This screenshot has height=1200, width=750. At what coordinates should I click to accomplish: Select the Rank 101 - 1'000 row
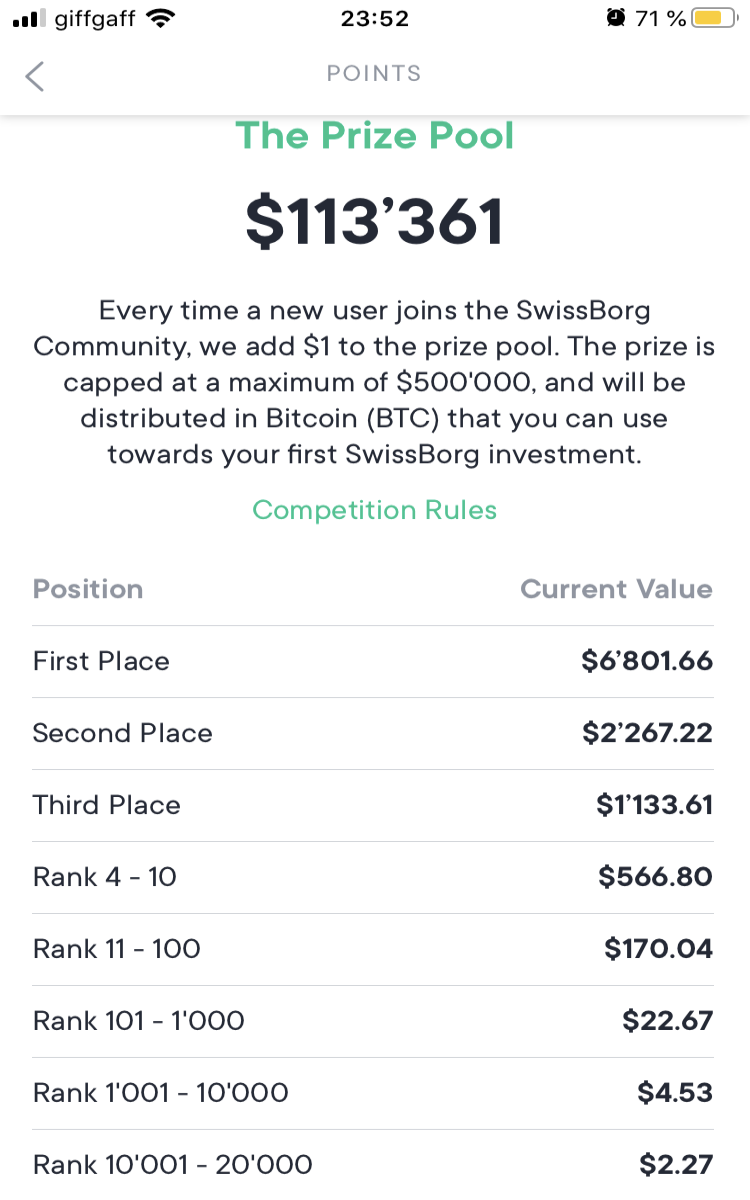(x=375, y=1022)
